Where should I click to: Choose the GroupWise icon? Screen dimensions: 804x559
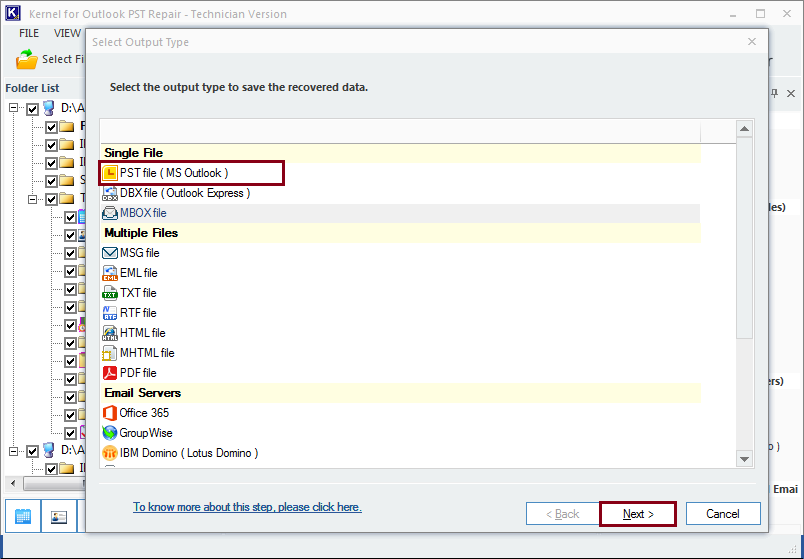click(110, 433)
